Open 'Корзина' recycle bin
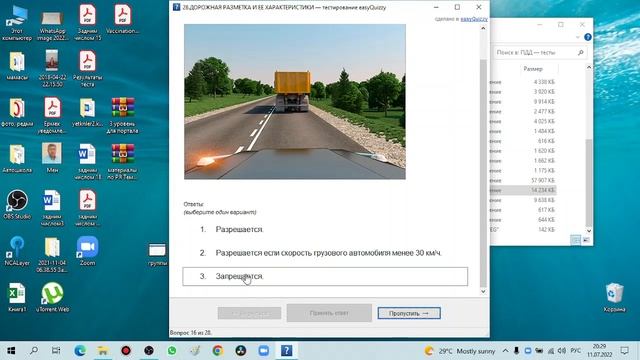This screenshot has height=360, width=640. [x=614, y=298]
